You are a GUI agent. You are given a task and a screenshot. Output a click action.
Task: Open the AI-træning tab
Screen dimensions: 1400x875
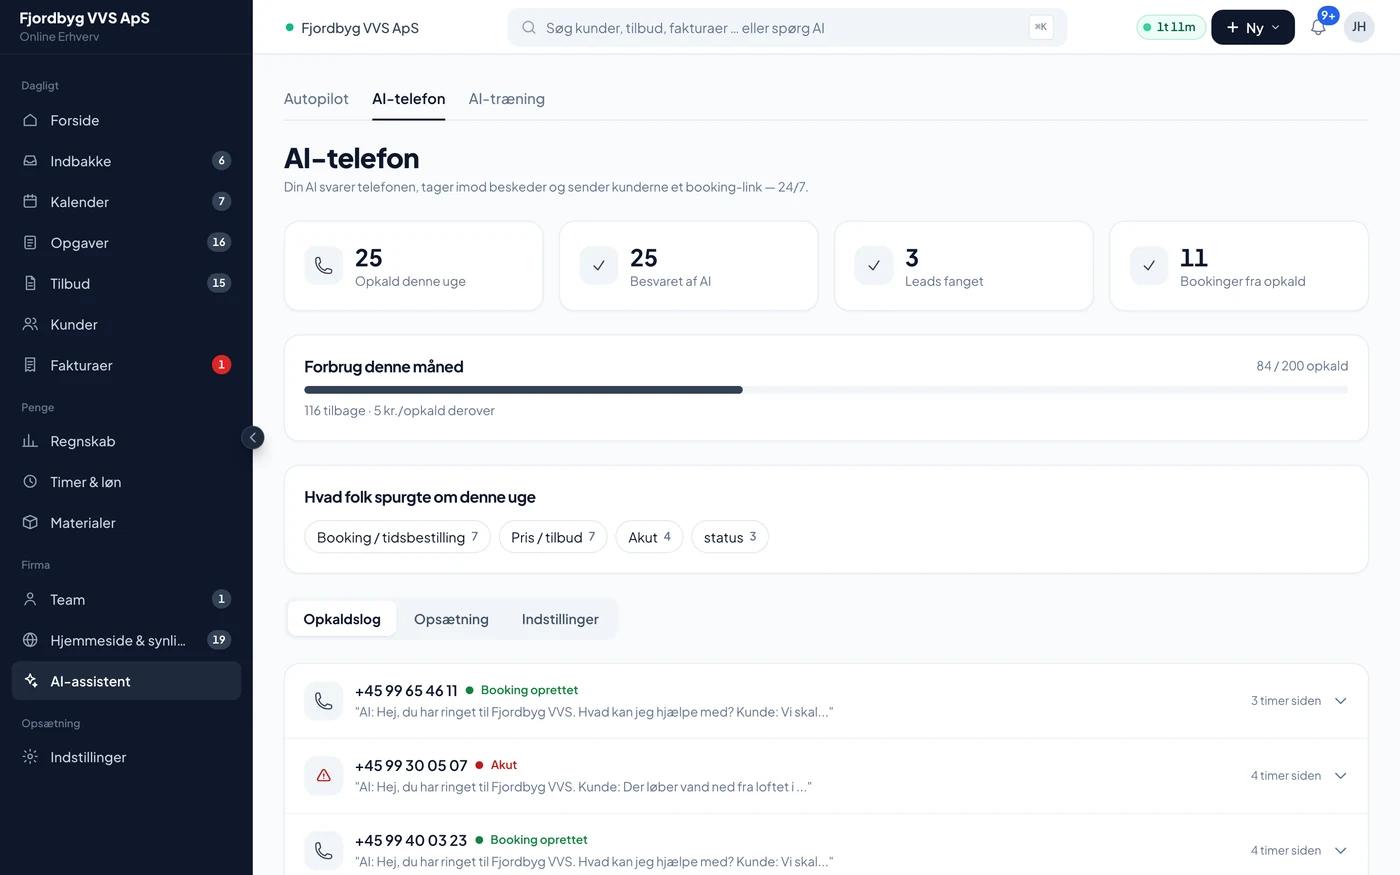tap(507, 99)
